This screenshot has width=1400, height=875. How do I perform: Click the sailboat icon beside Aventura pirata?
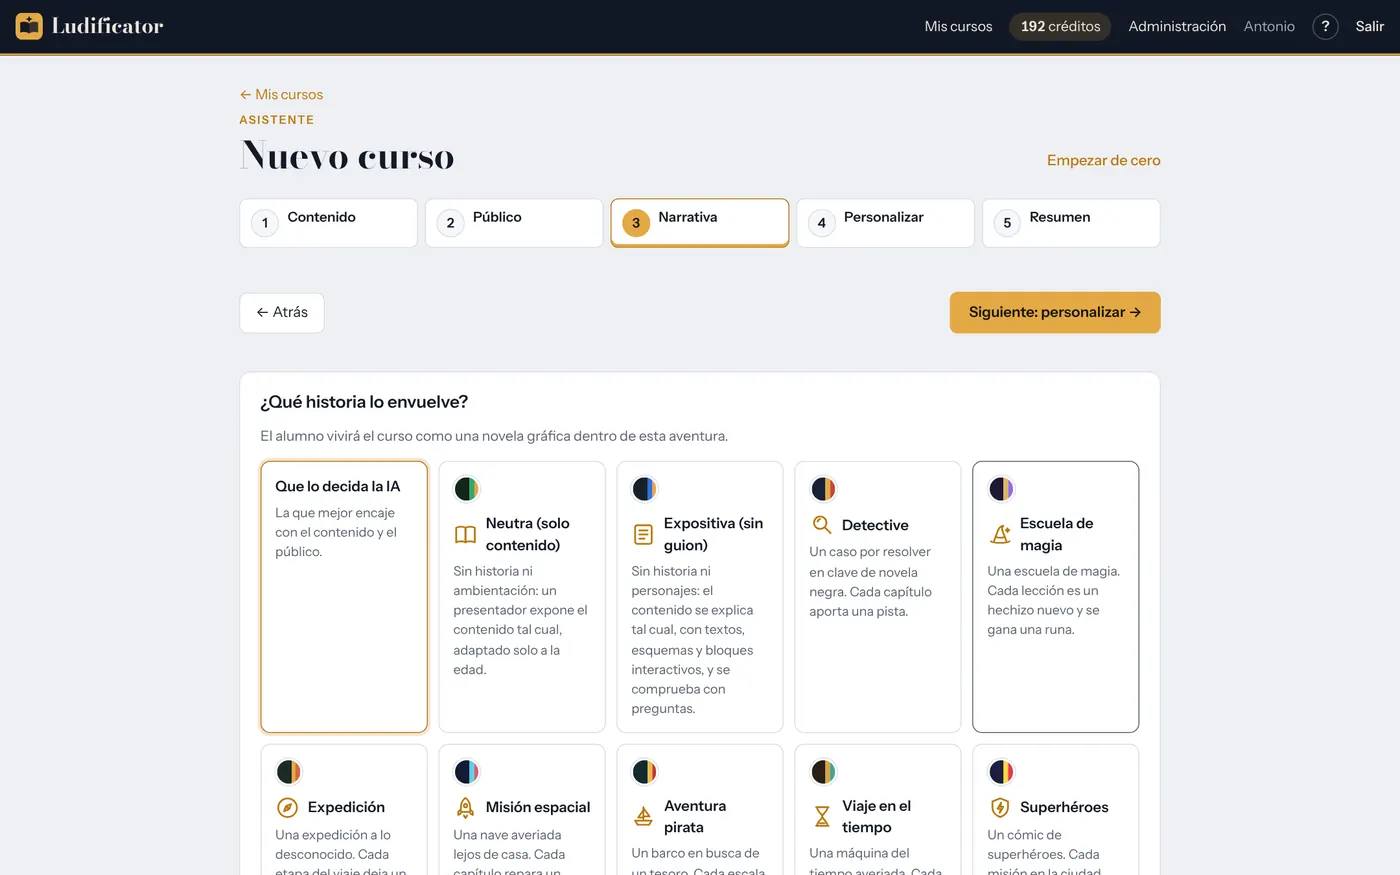pyautogui.click(x=643, y=816)
